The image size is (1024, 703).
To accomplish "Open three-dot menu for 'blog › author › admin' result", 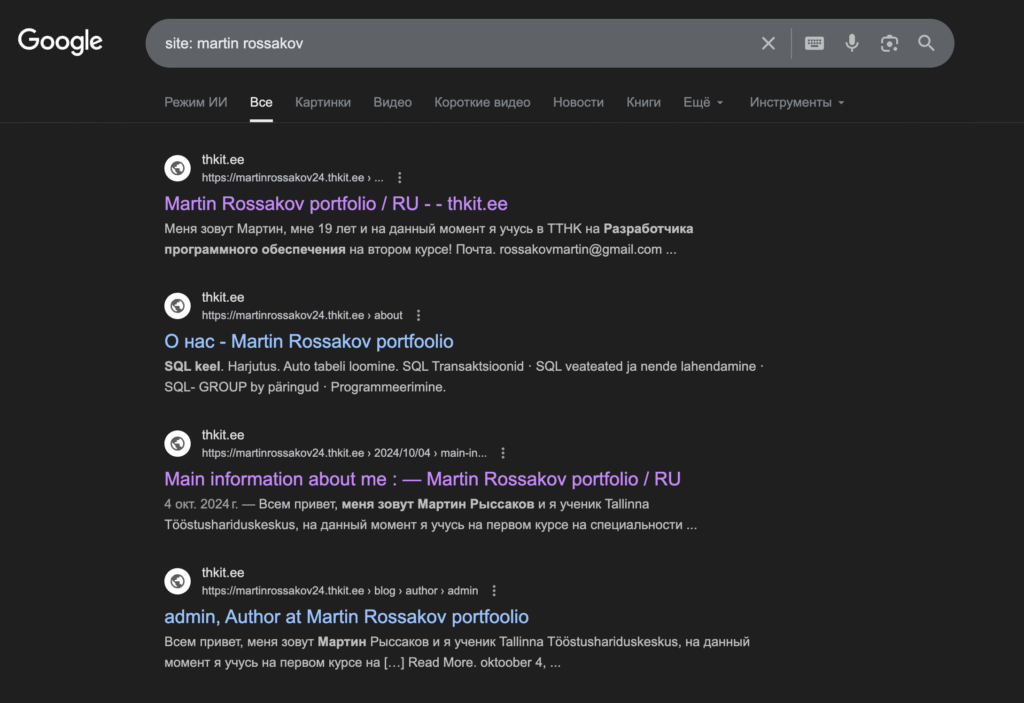I will tap(494, 591).
